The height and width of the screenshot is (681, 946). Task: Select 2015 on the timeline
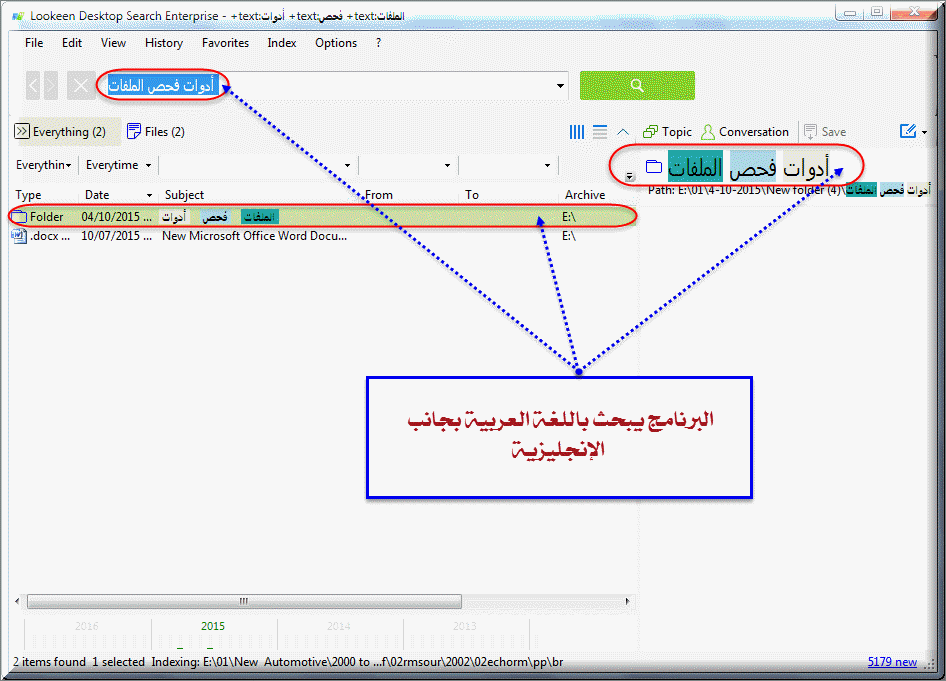212,626
